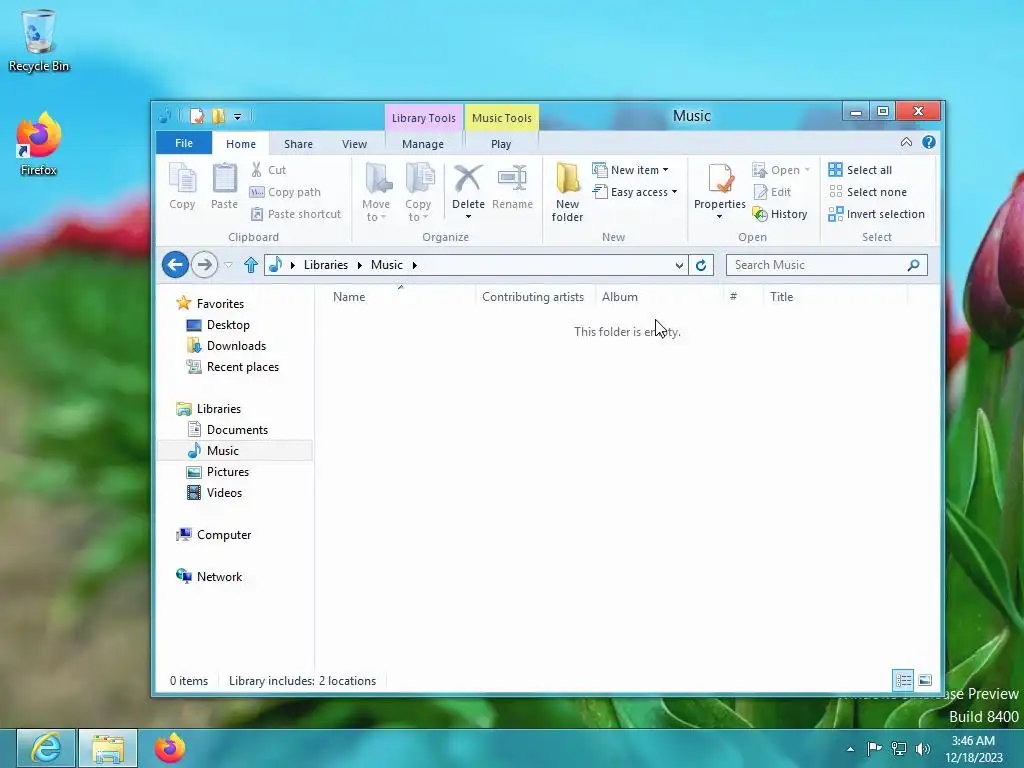
Task: Click the volume speaker tray icon
Action: 923,748
